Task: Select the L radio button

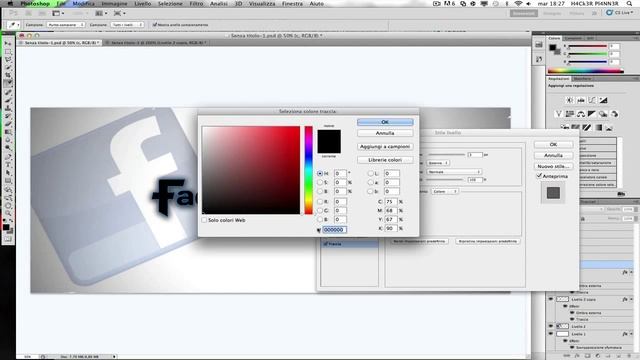Action: coord(371,173)
